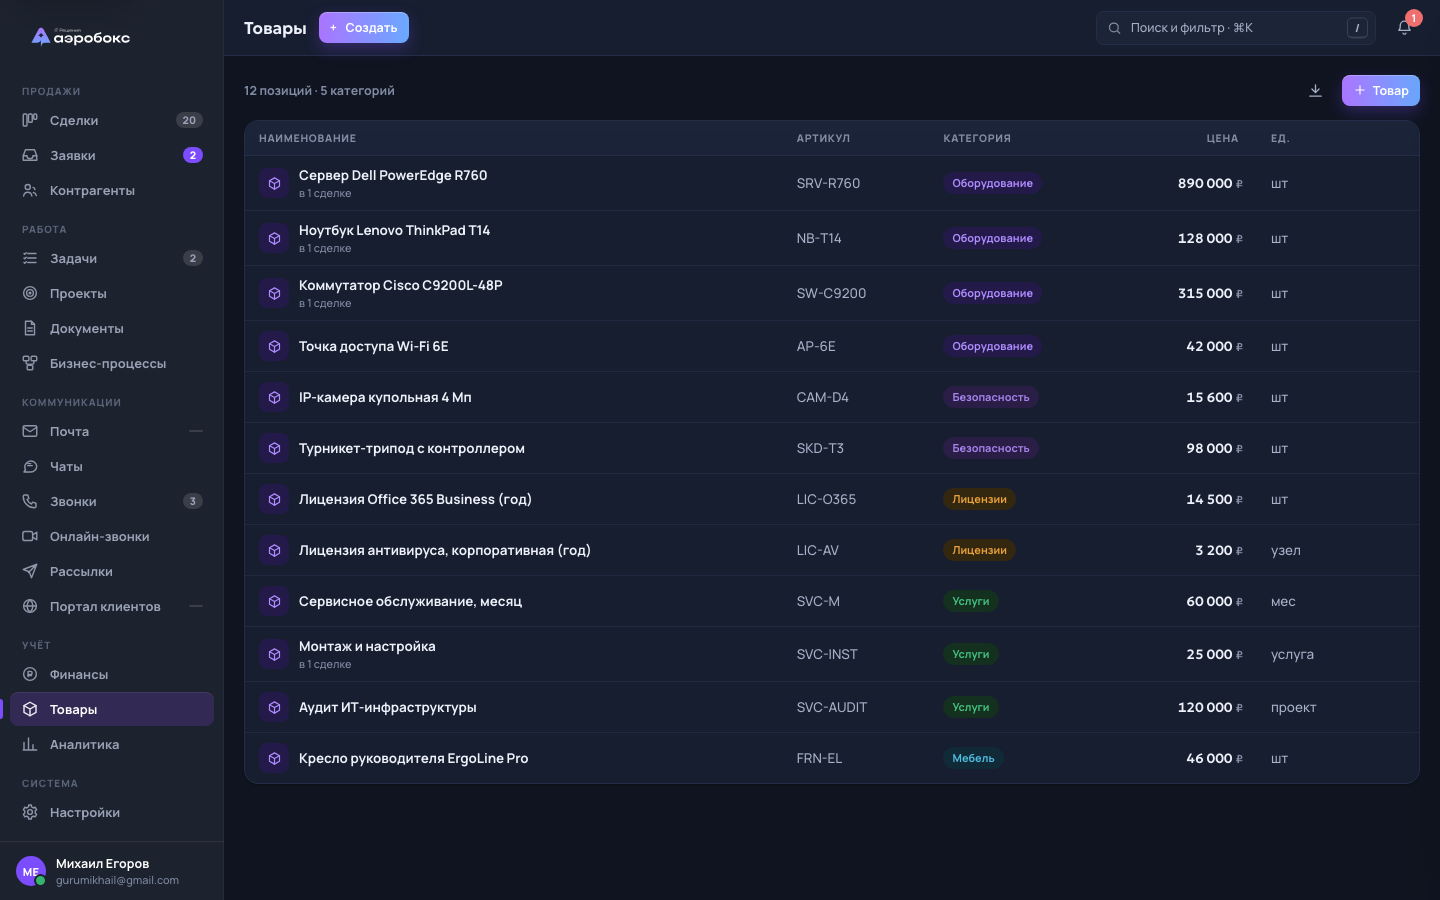Open the Сделки section

112,120
